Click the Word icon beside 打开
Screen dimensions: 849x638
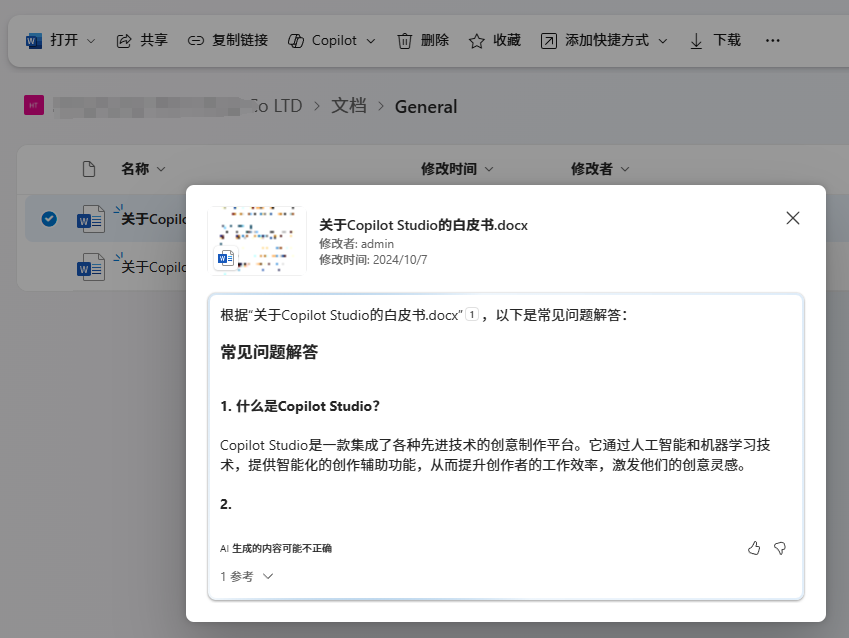pyautogui.click(x=34, y=41)
